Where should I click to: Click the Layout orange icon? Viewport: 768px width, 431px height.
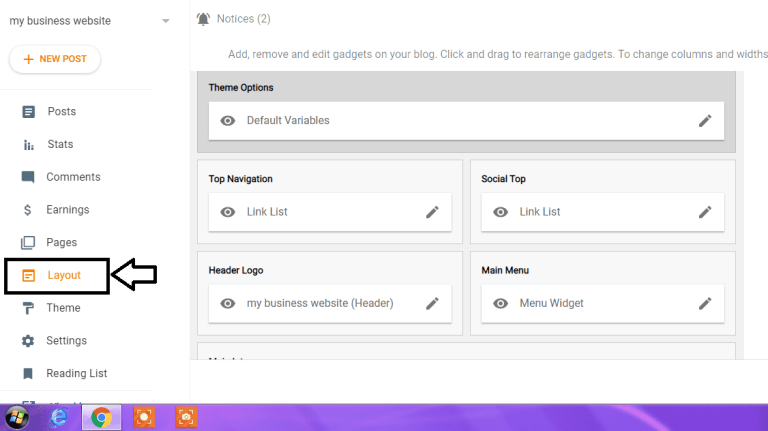[28, 276]
